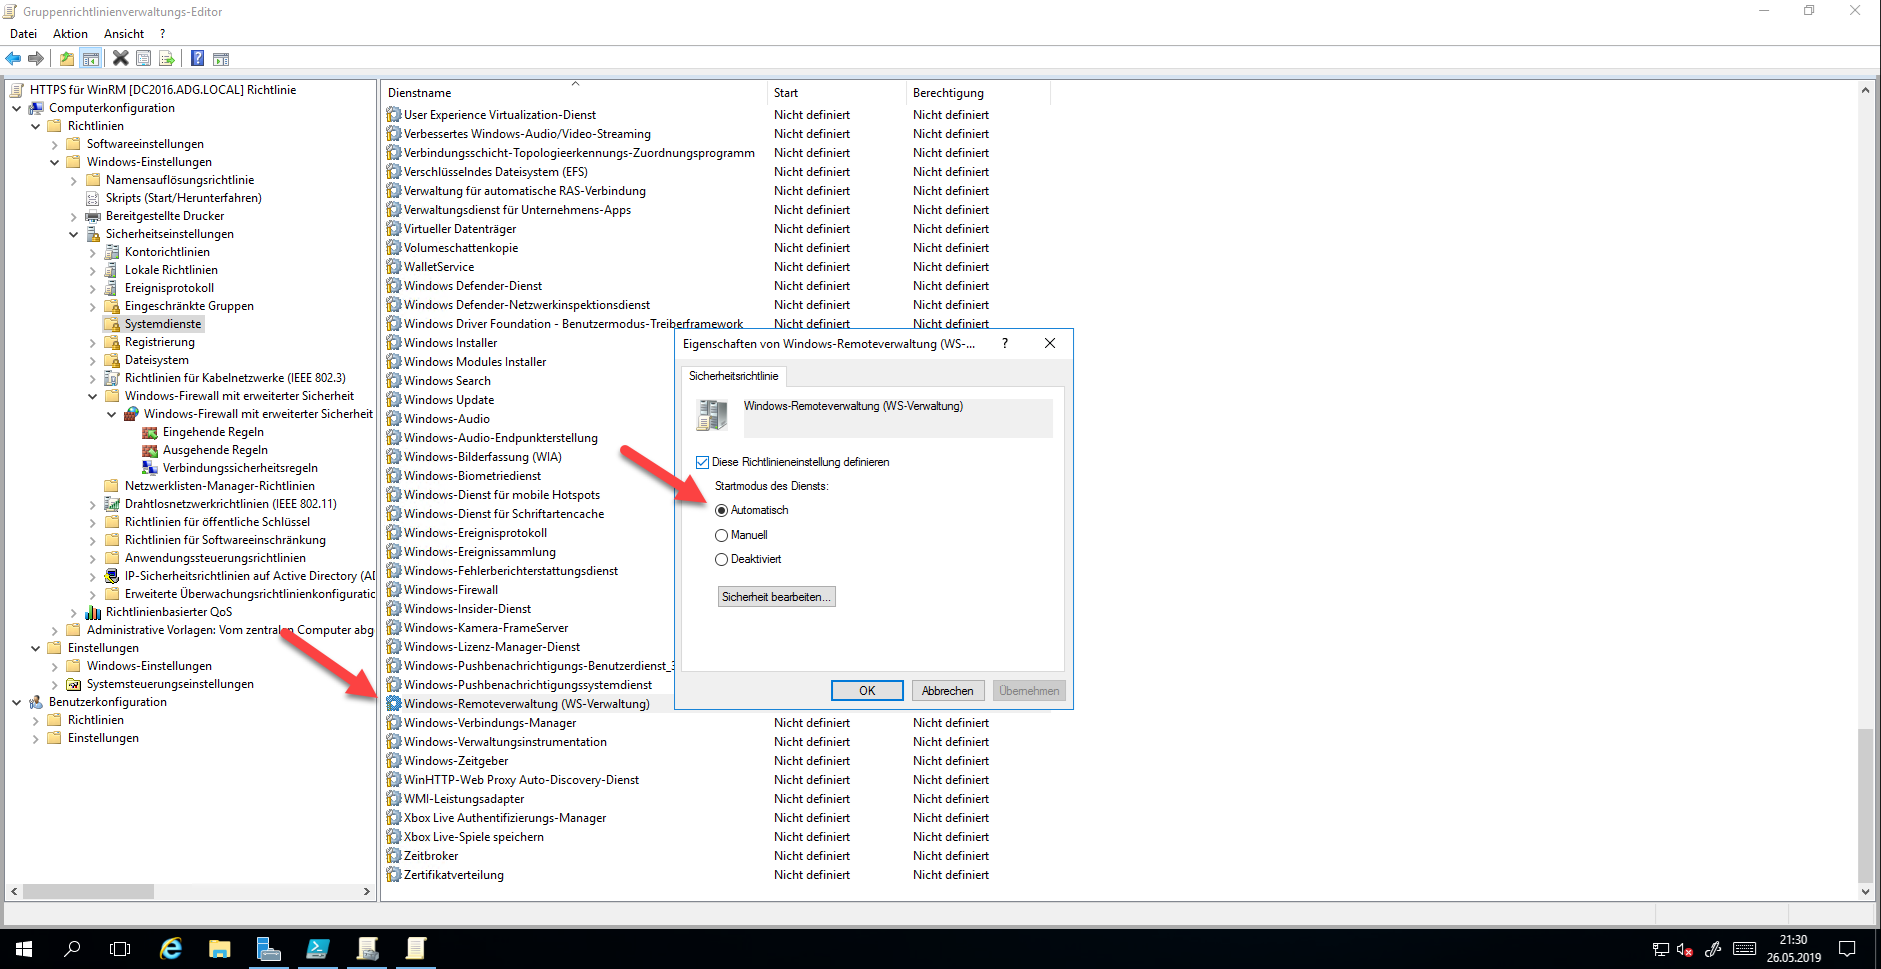Sort by Start column header
1881x969 pixels.
(x=838, y=93)
